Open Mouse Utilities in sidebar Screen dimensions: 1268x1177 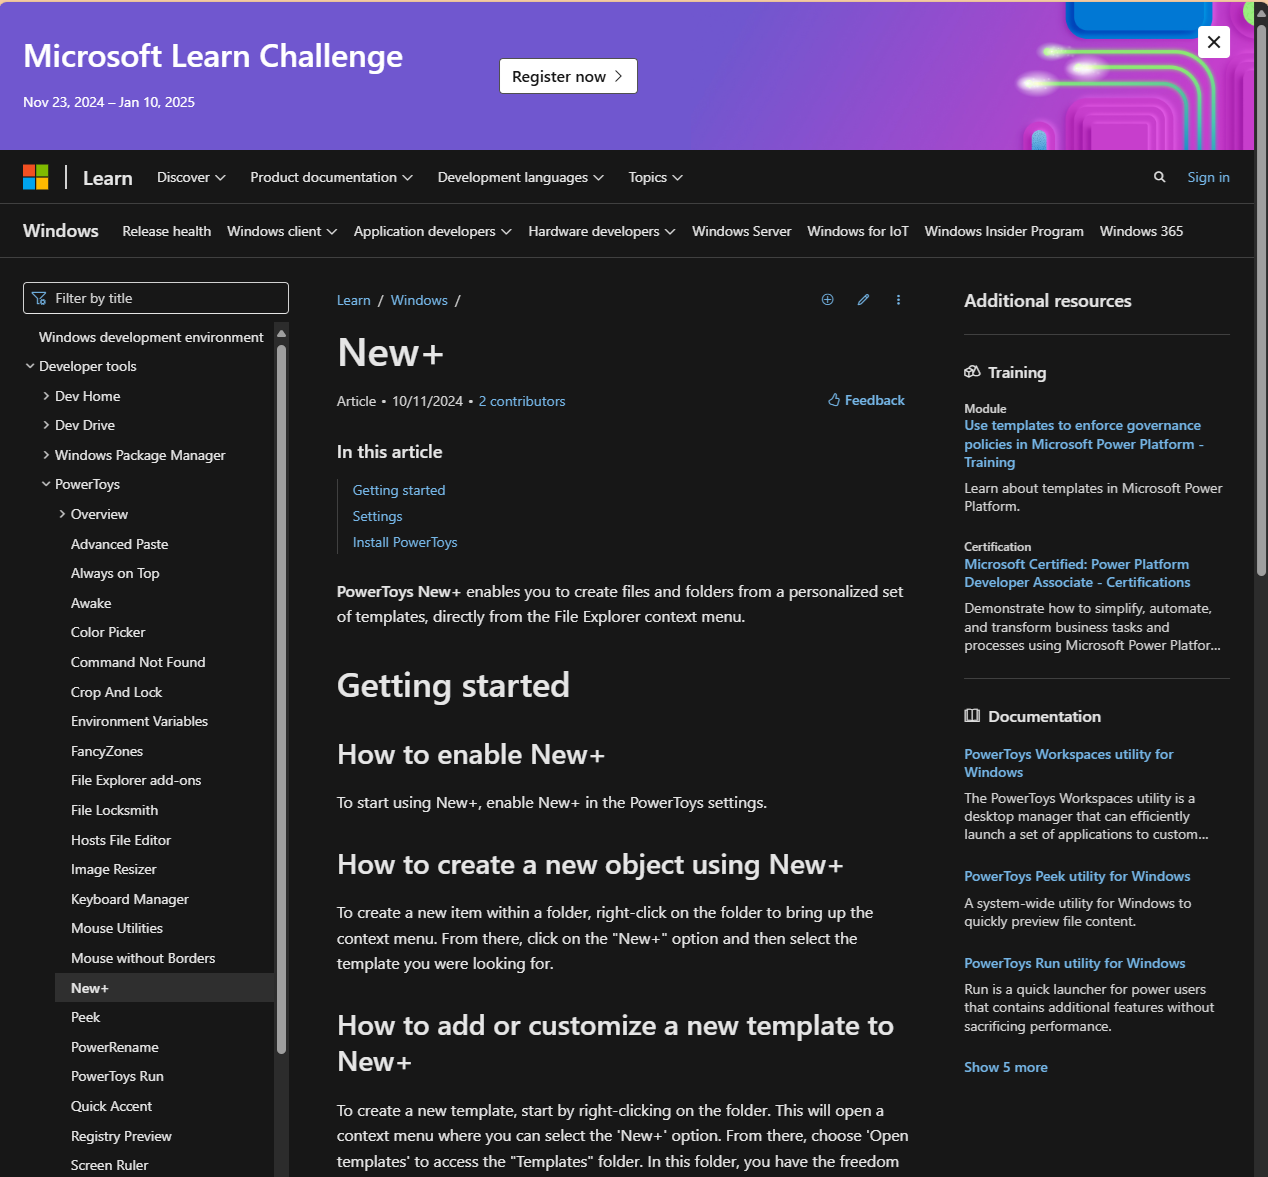117,928
